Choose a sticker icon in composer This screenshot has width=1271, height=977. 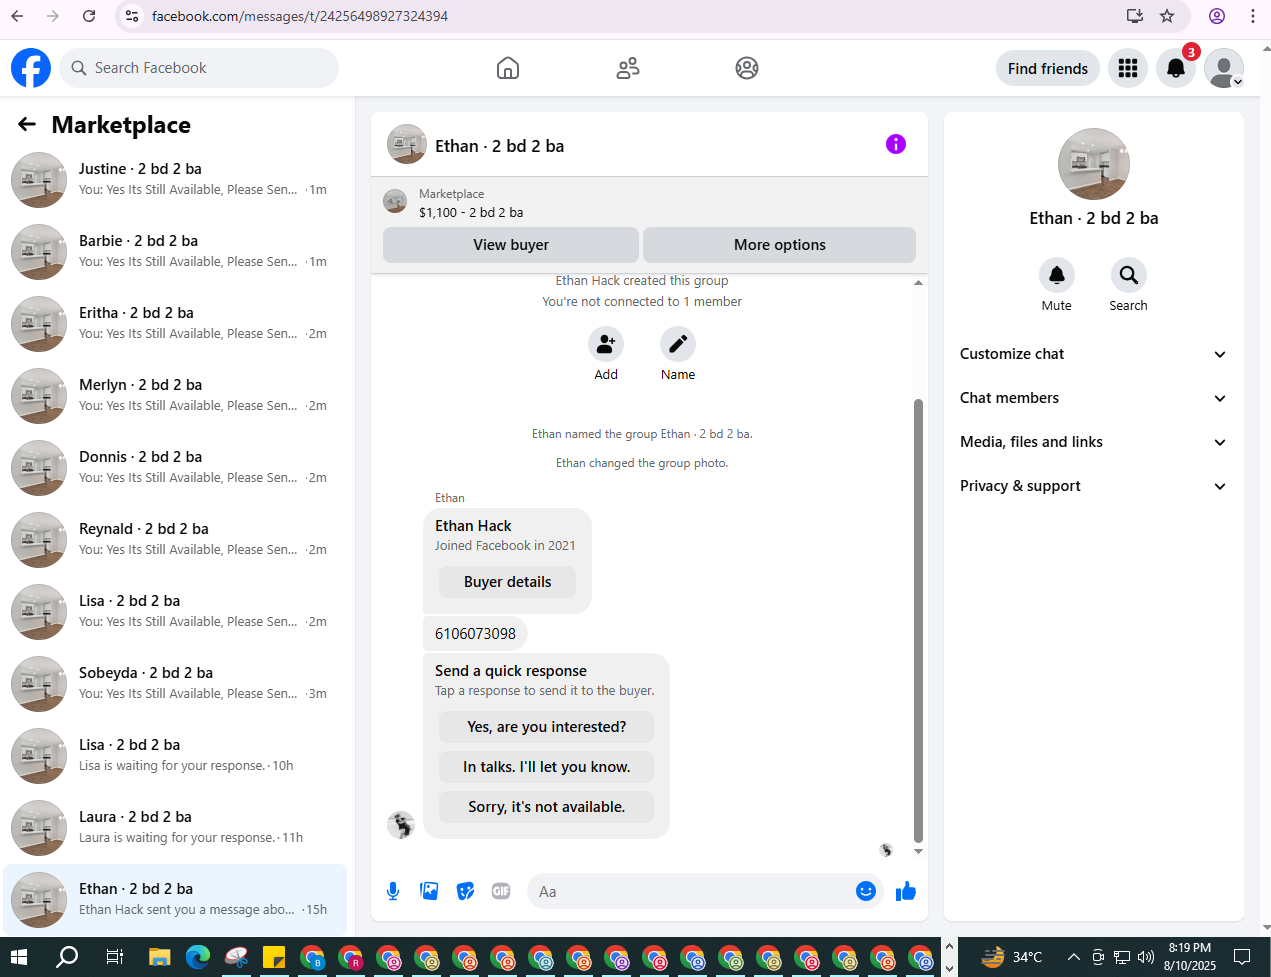click(465, 891)
